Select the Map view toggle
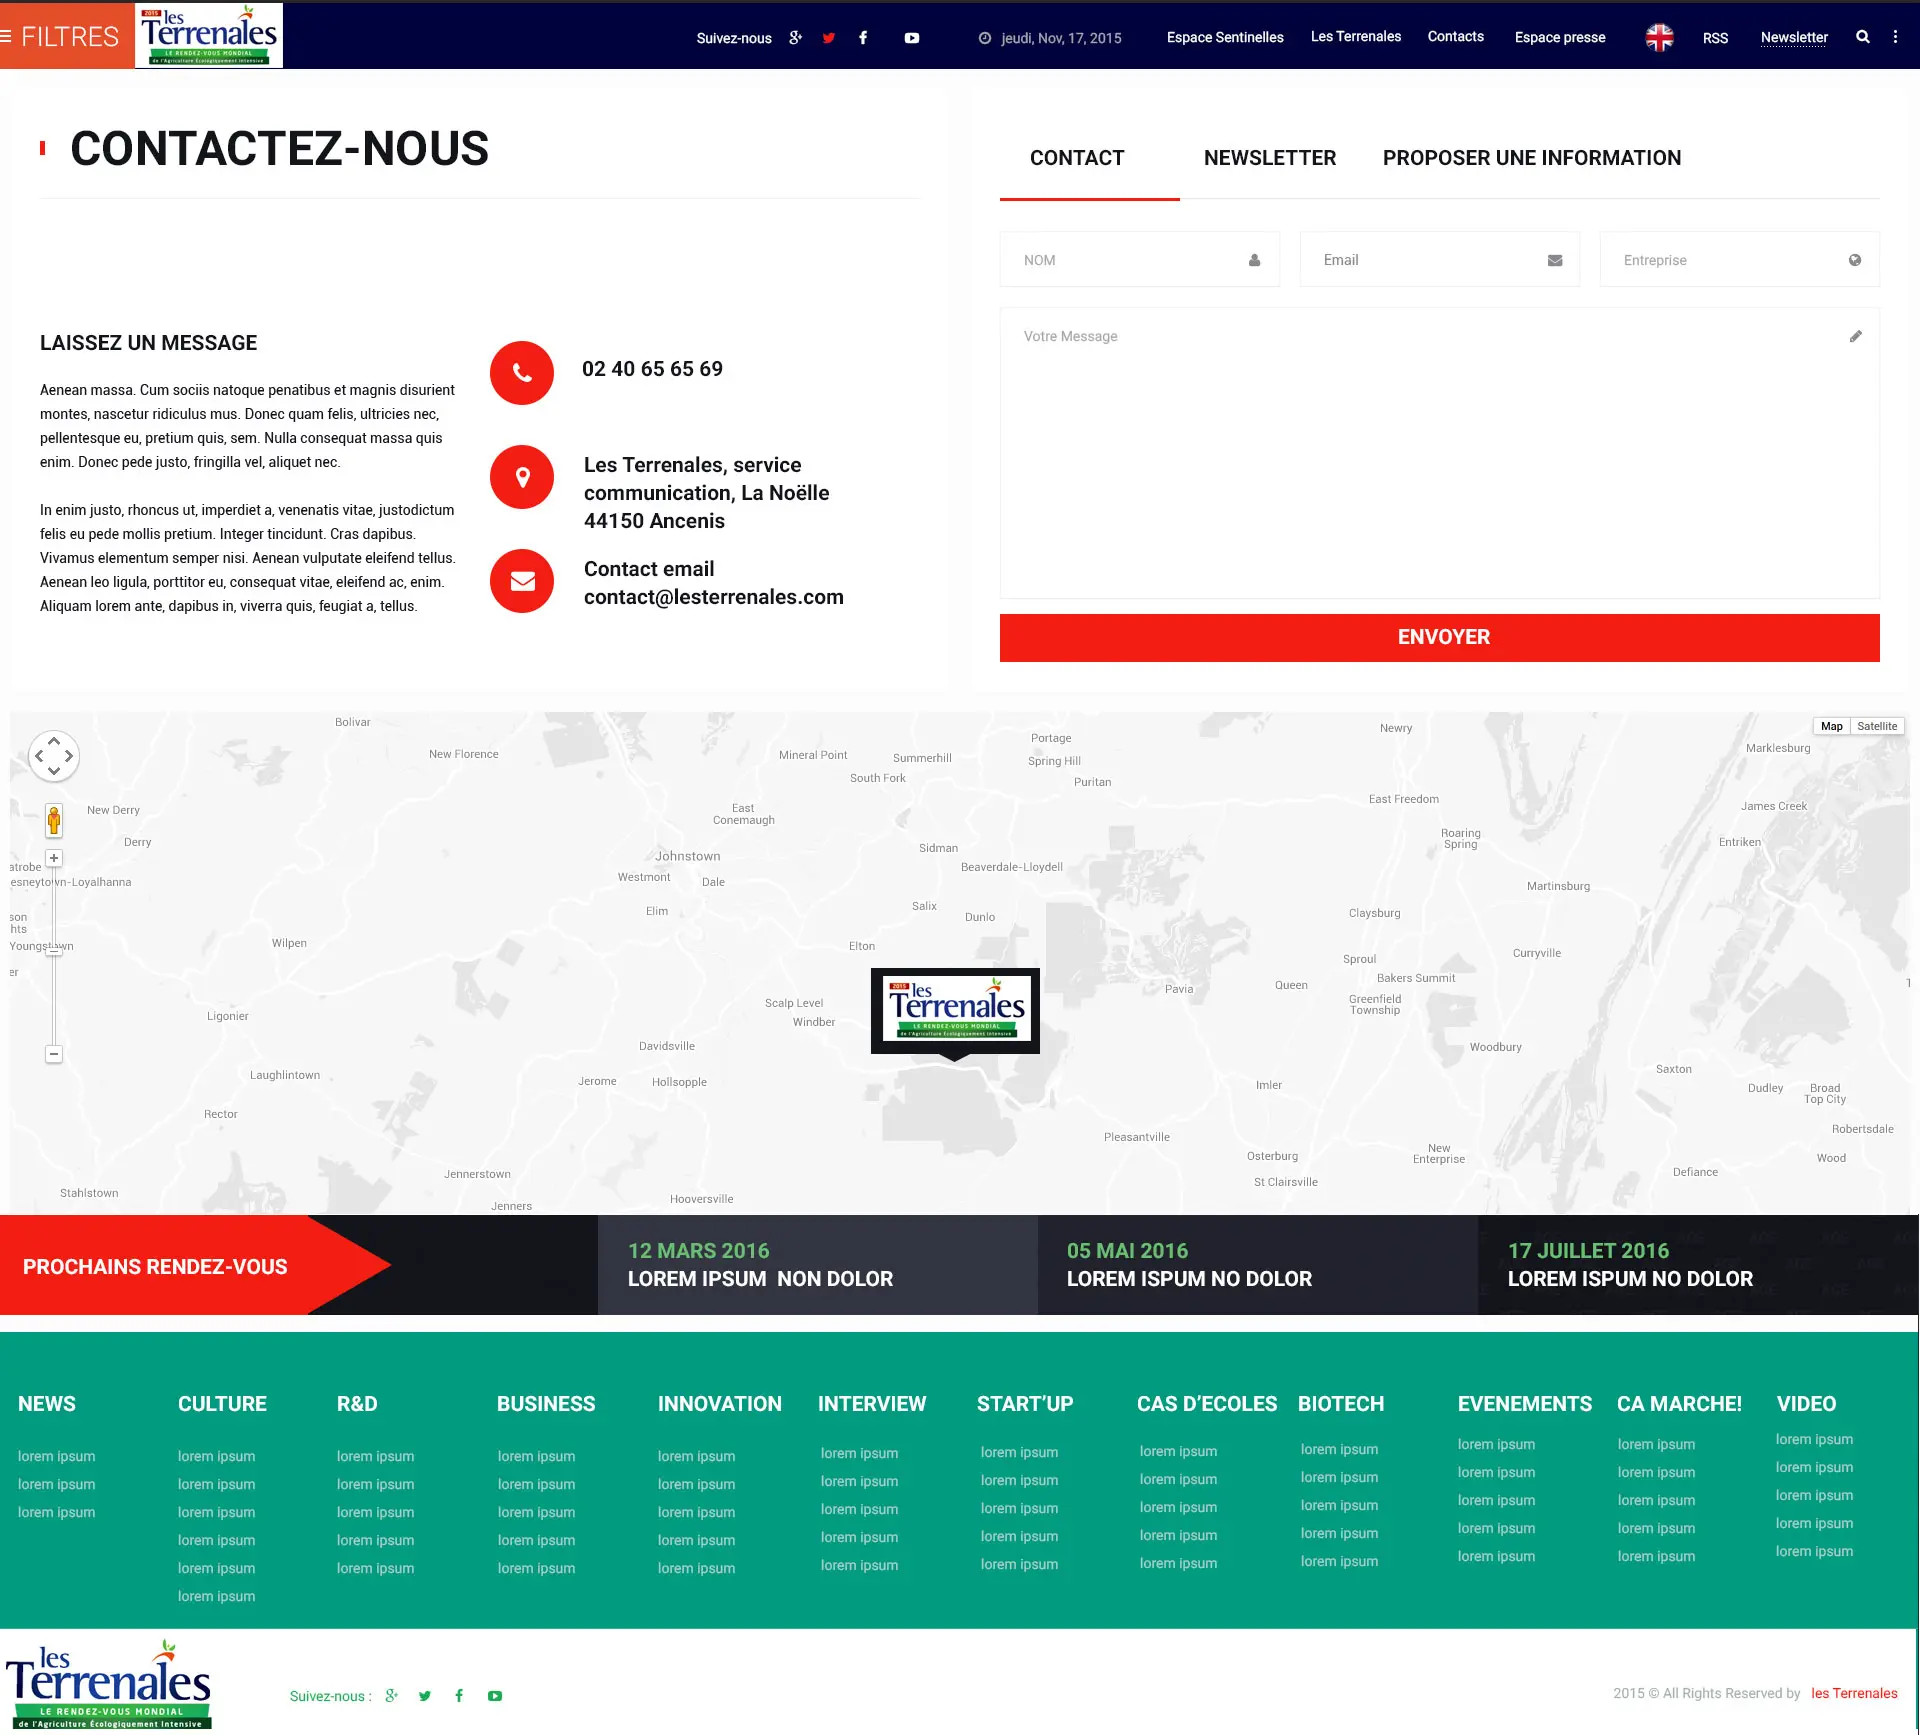This screenshot has height=1735, width=1920. click(x=1831, y=727)
